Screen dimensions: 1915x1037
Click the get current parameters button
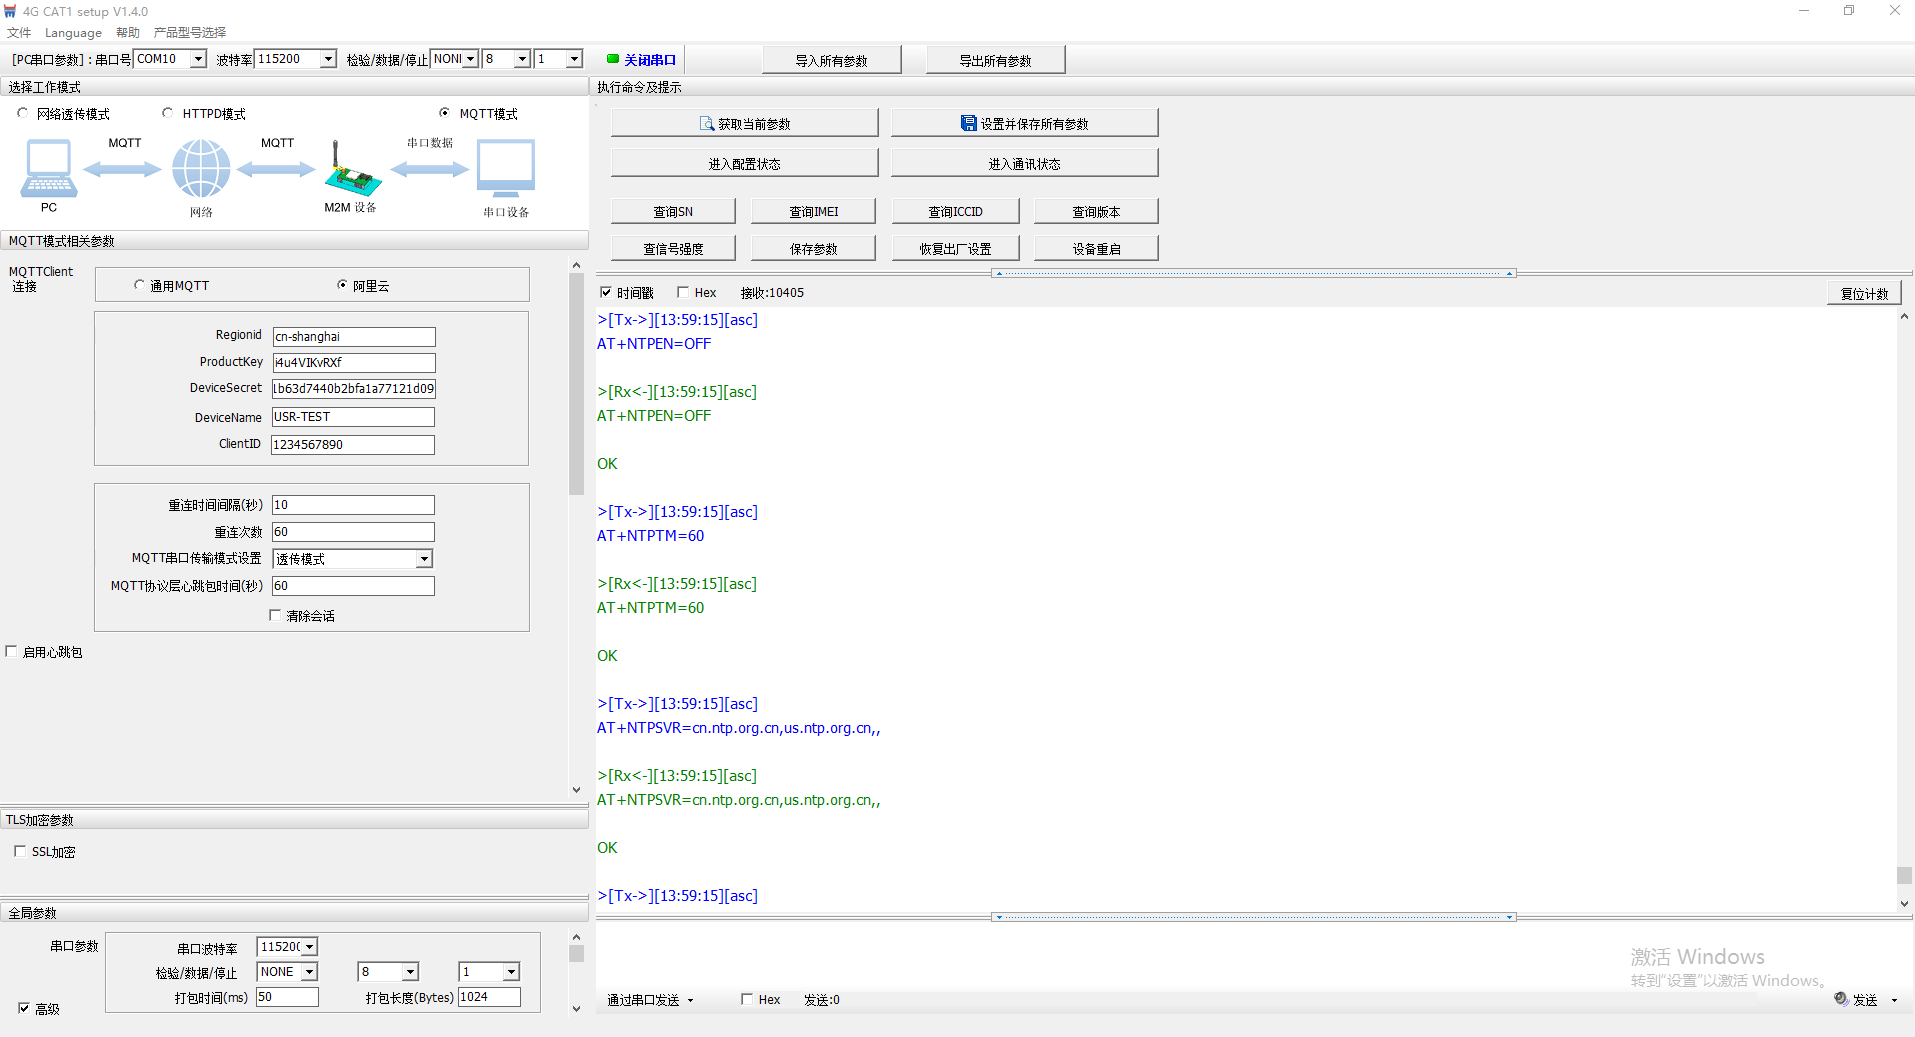click(744, 124)
